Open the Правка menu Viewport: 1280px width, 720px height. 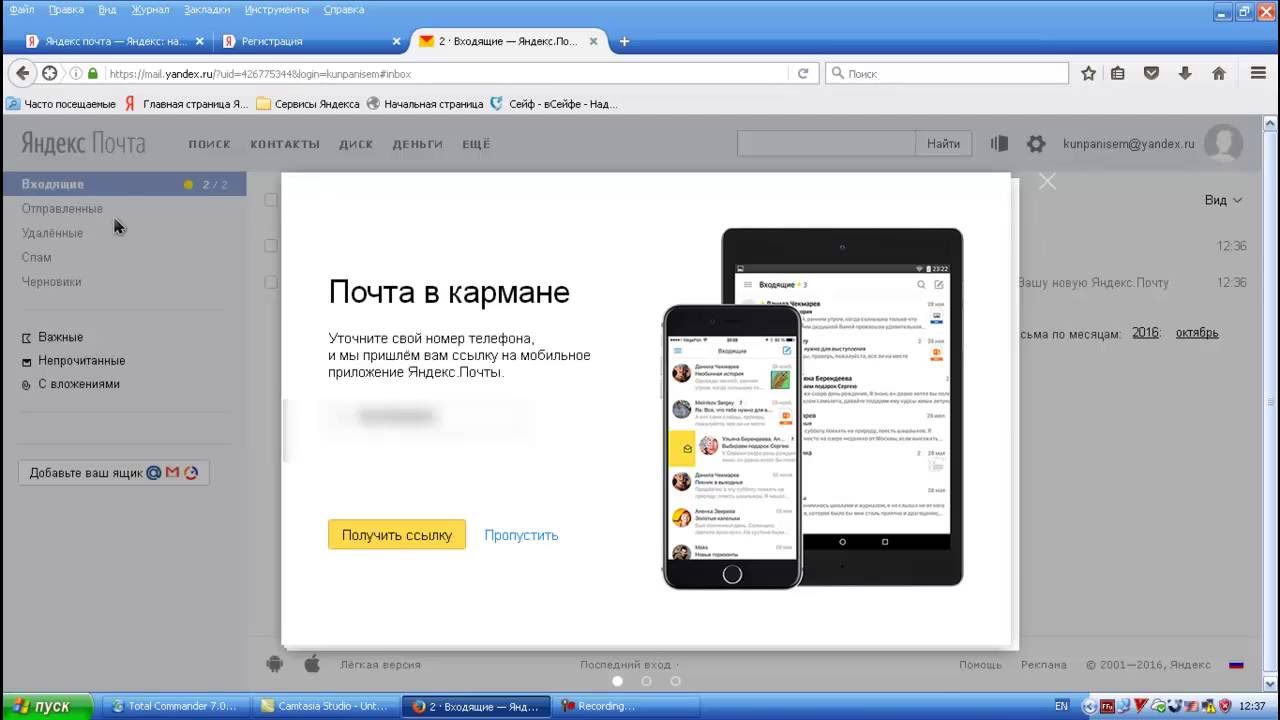click(x=66, y=9)
